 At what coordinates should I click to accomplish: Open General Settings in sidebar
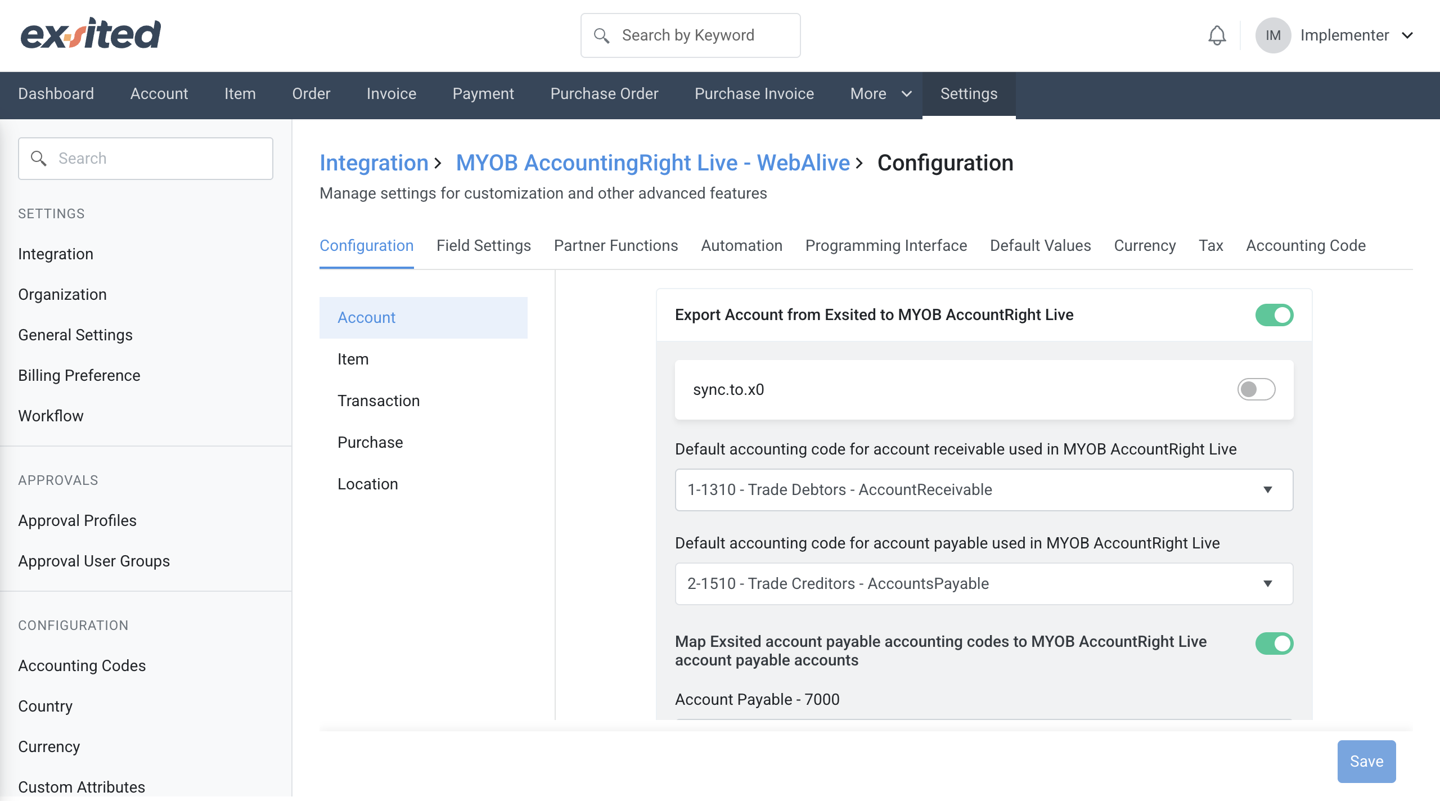pos(75,335)
